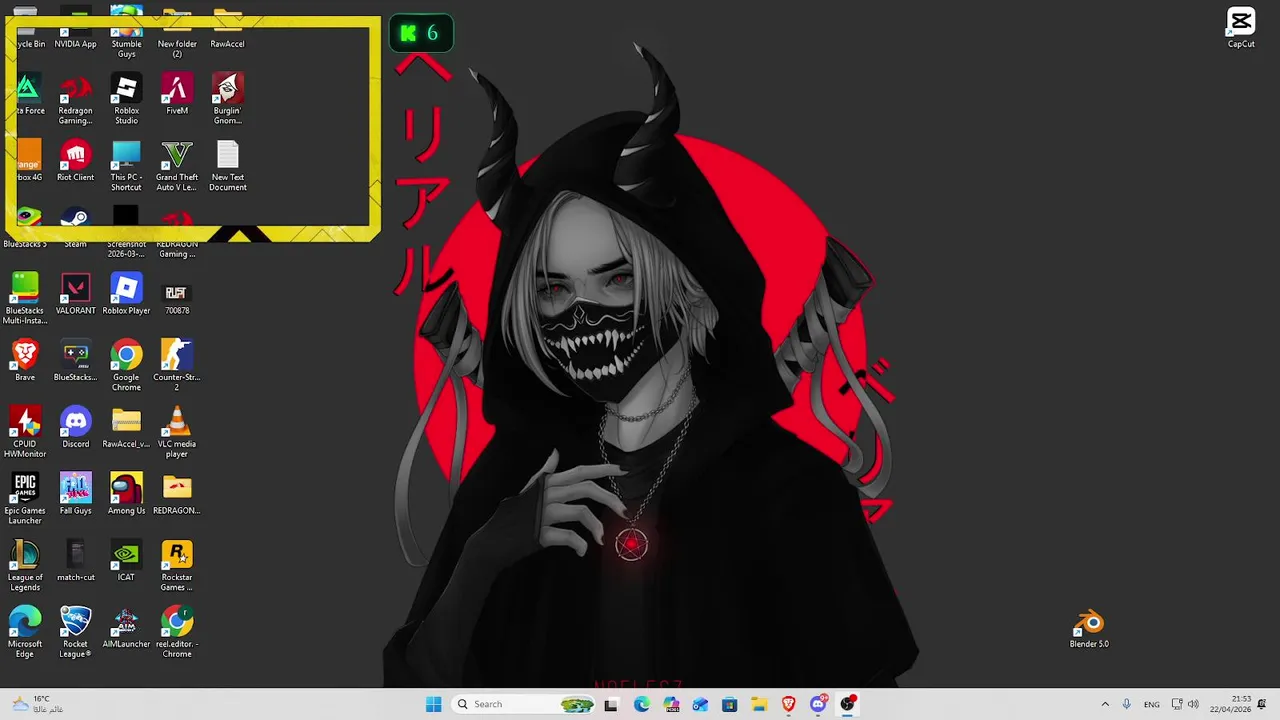Launch Epic Games Launcher icon

(25, 499)
